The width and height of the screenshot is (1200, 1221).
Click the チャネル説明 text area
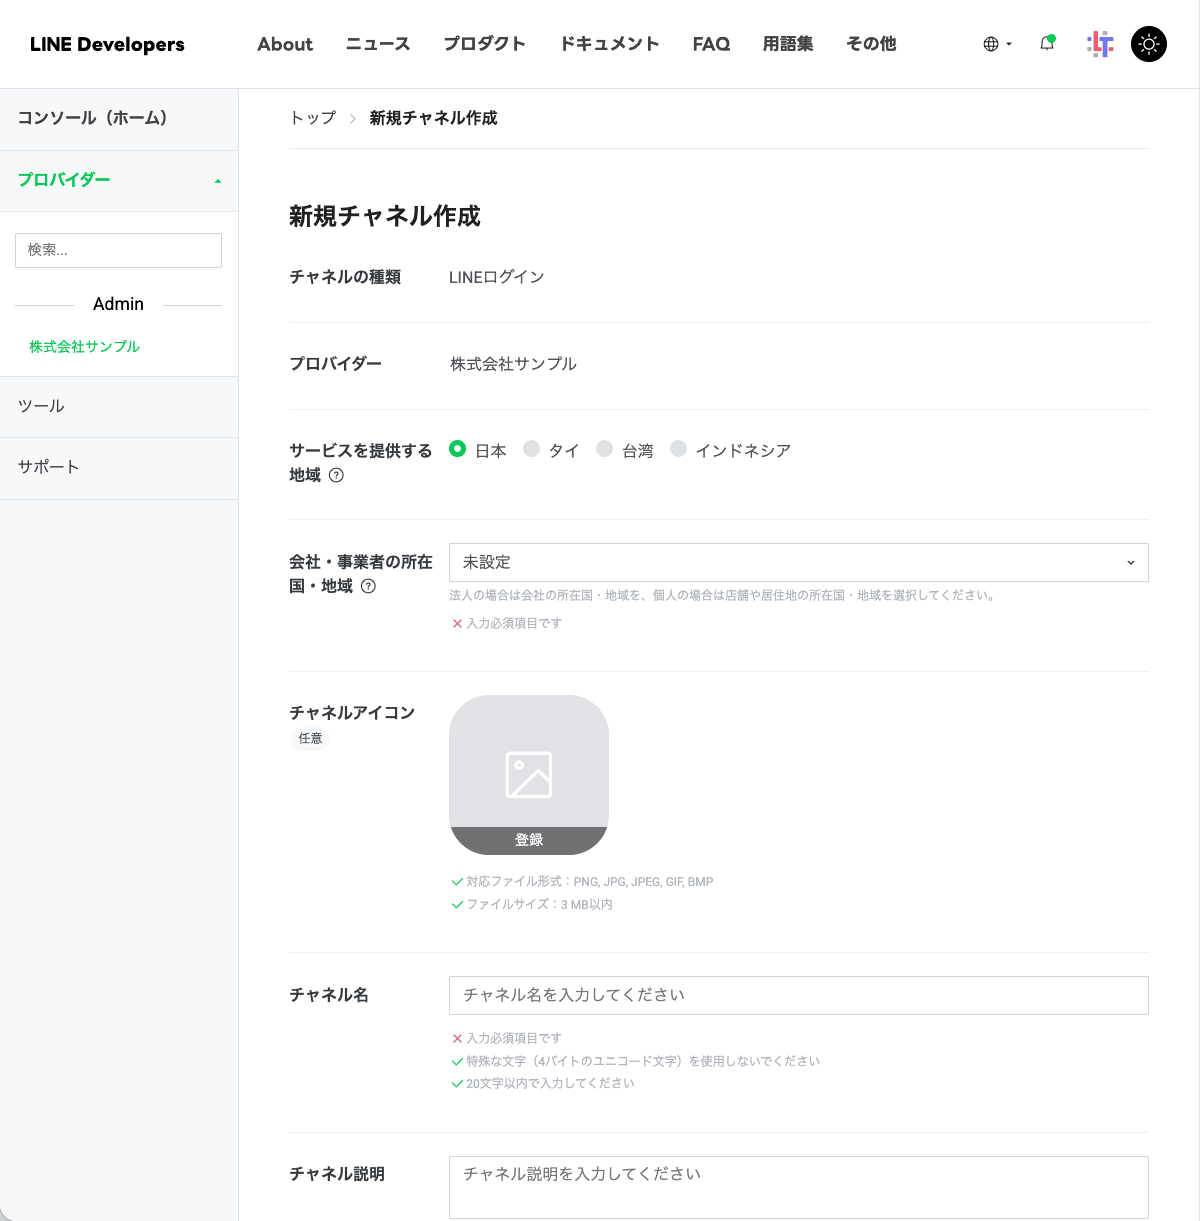799,1187
